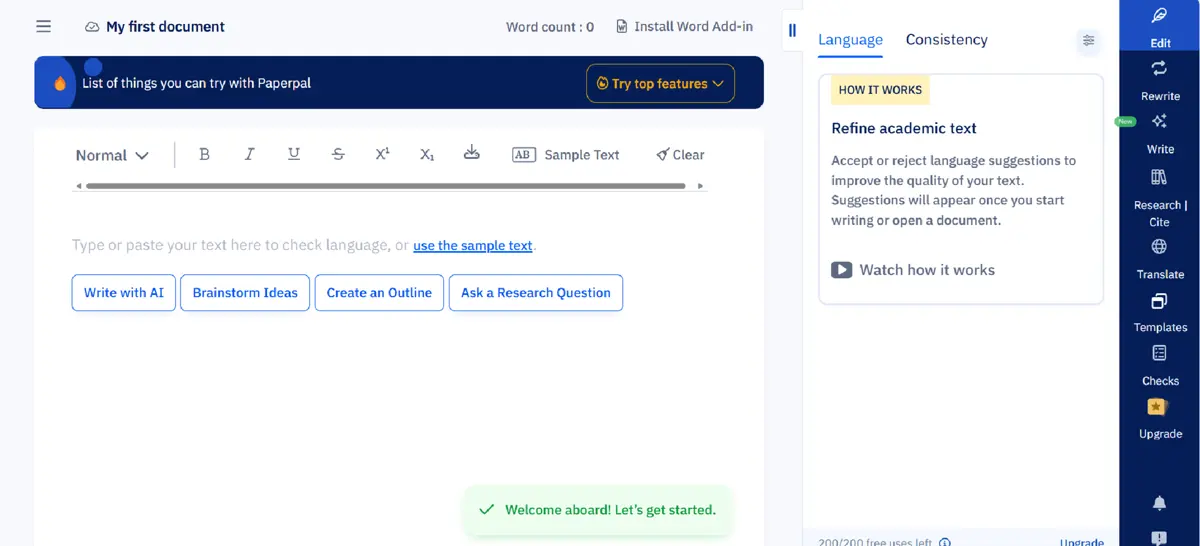Click the toolbar scrollbar right arrow
The height and width of the screenshot is (546, 1200).
click(700, 186)
